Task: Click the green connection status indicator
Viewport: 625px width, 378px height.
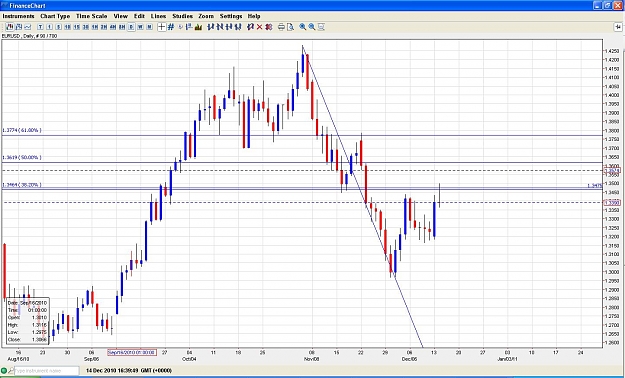Action: (x=4, y=371)
